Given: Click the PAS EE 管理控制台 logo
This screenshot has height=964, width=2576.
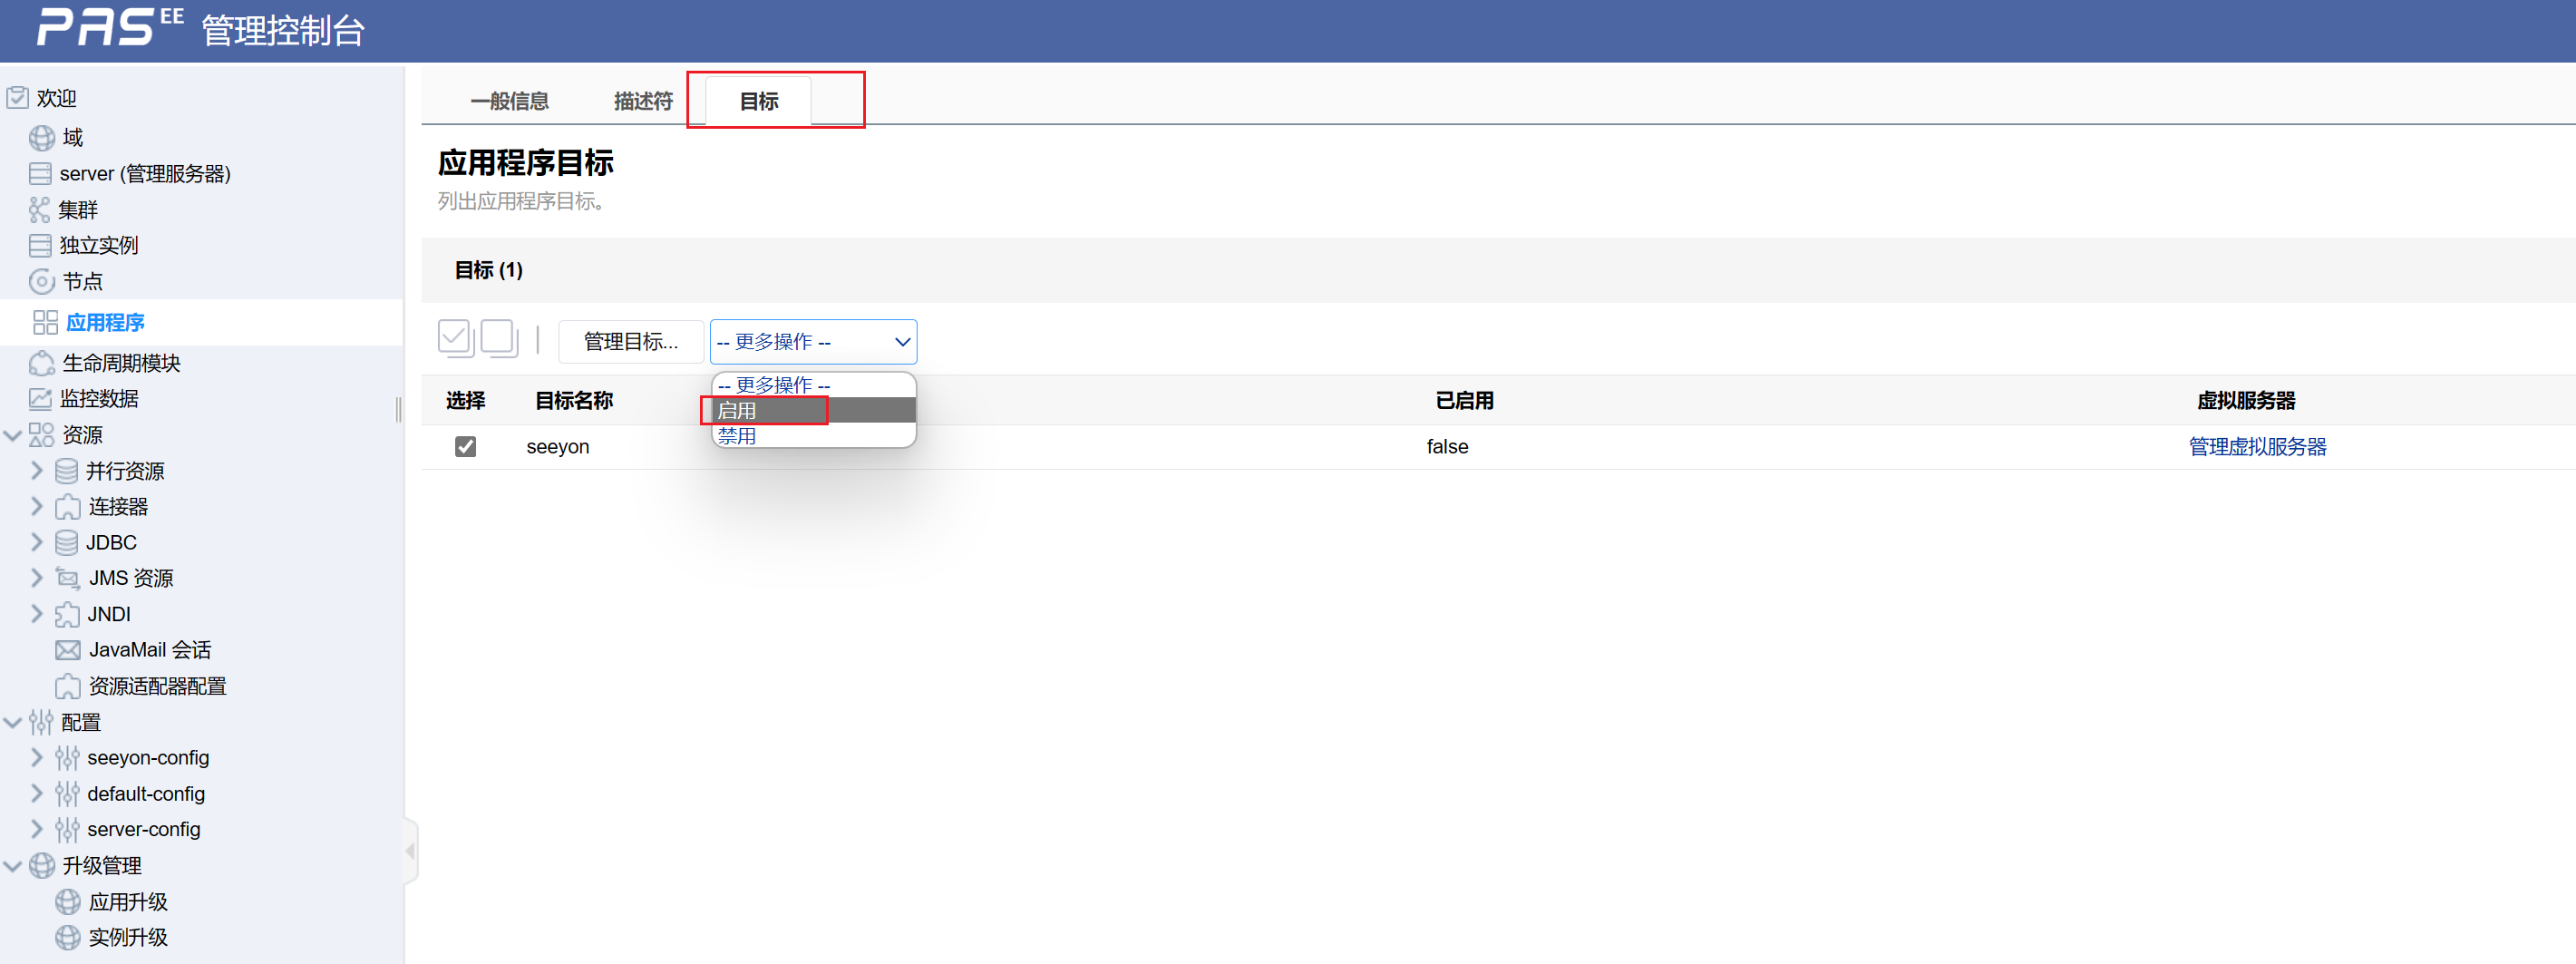Looking at the screenshot, I should click(201, 28).
